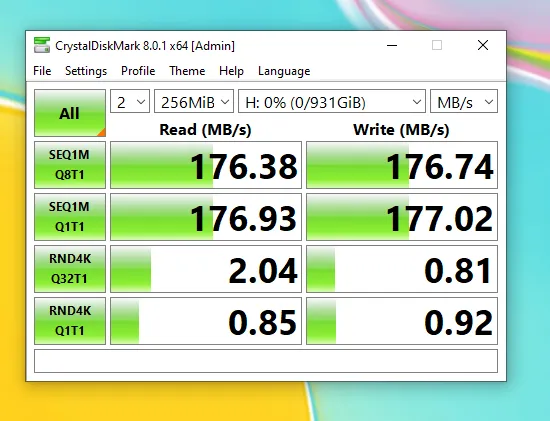
Task: Open the Help menu
Action: [231, 71]
